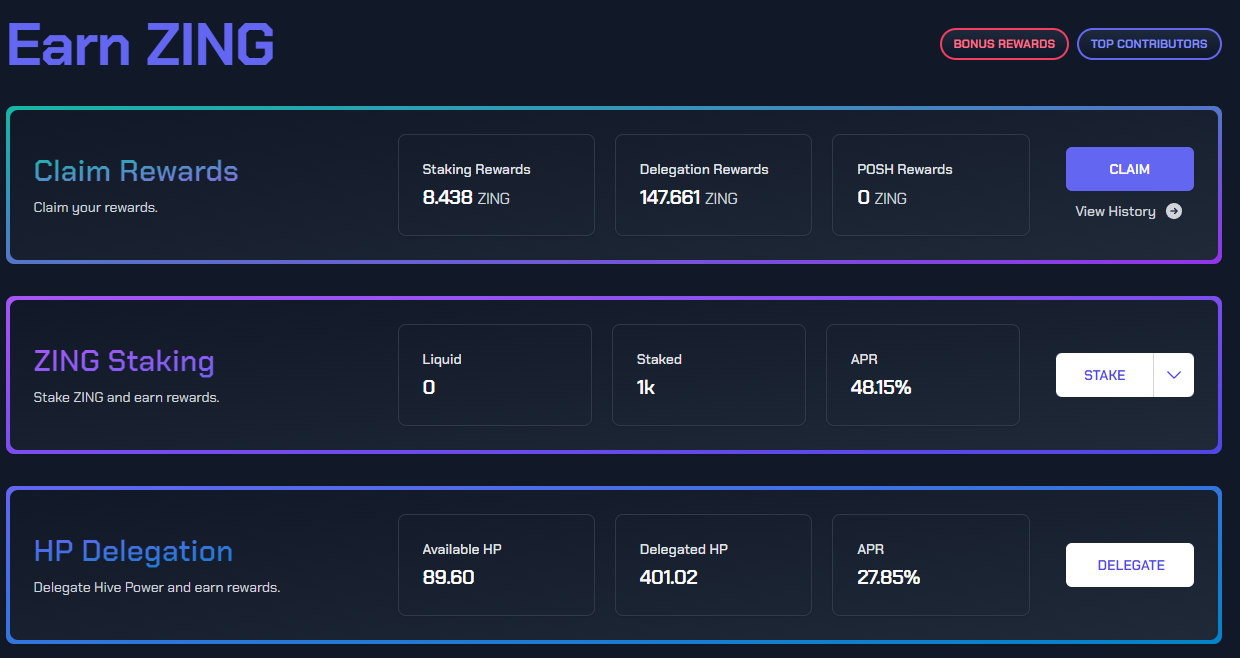Click the arrow icon next to View History
1240x658 pixels.
pos(1174,211)
